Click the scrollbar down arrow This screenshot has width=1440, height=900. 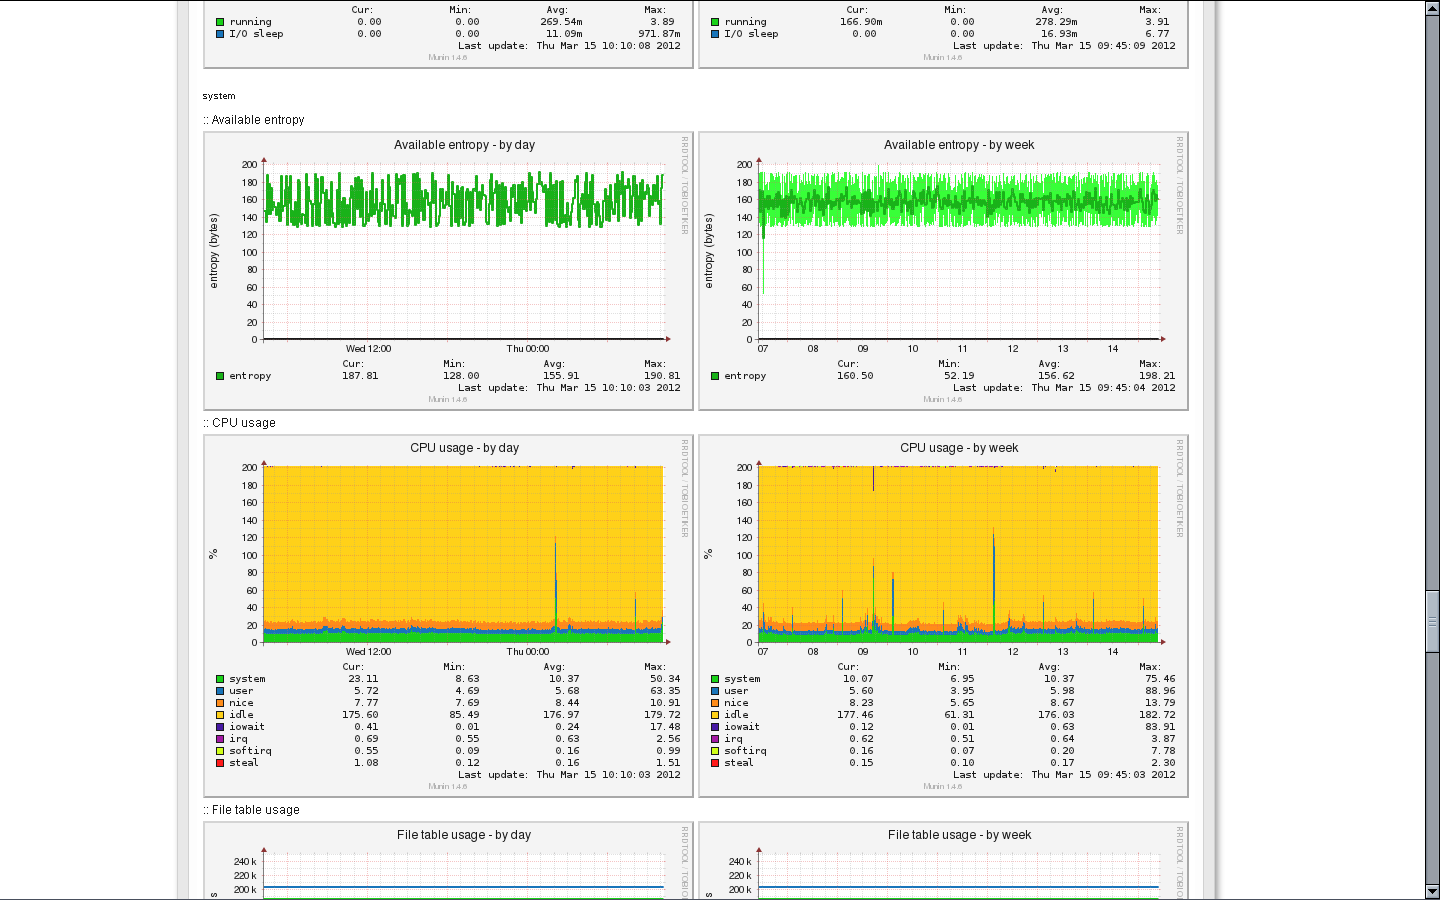coord(1432,889)
